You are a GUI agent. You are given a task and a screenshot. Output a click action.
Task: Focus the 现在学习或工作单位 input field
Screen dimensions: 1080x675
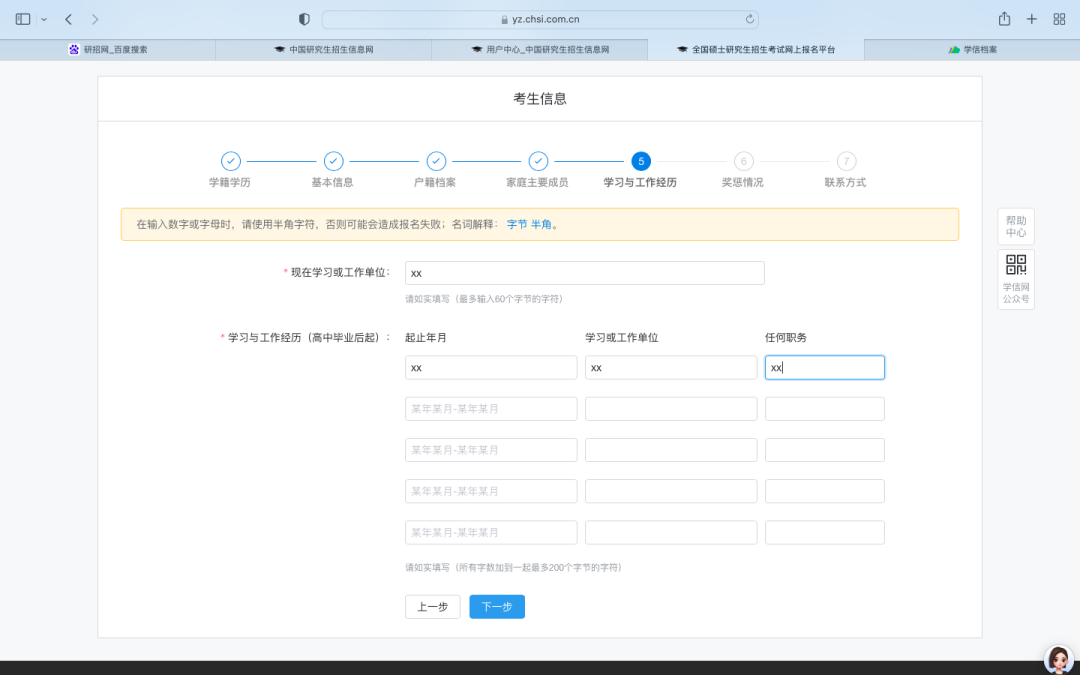584,273
